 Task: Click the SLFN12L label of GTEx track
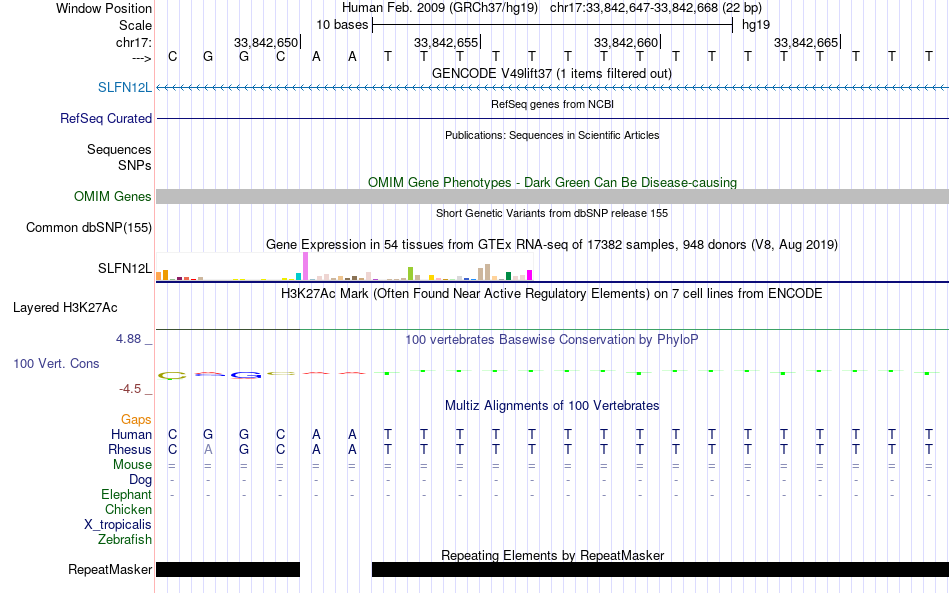(x=125, y=268)
